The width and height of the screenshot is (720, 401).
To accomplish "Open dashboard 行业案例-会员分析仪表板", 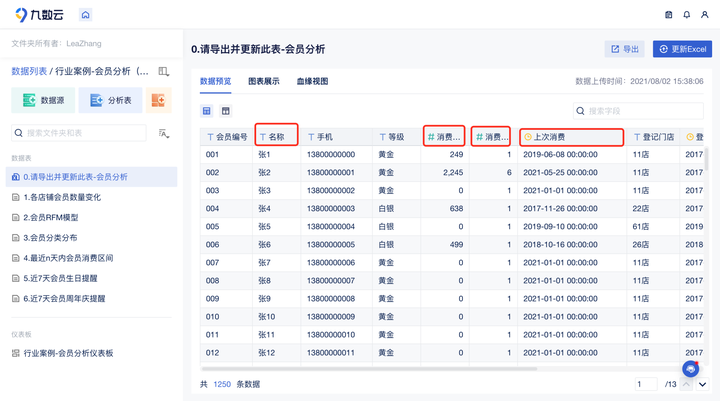I will click(x=91, y=353).
